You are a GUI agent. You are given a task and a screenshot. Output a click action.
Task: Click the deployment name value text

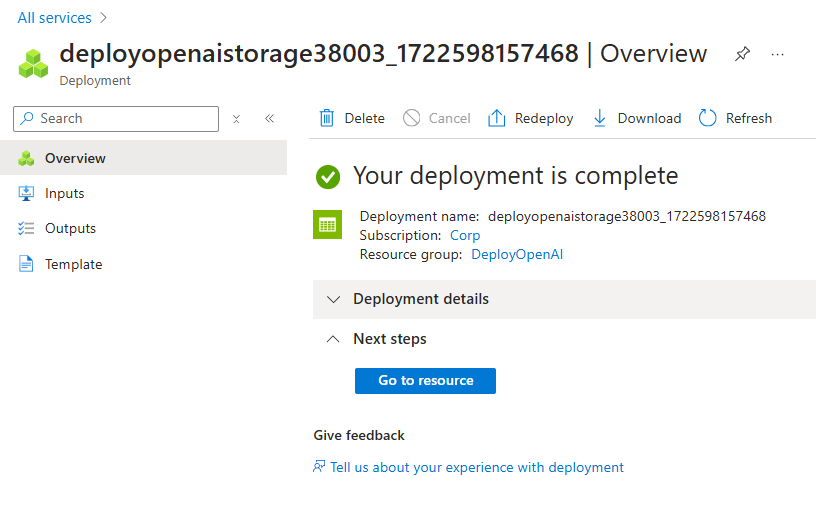pos(627,216)
